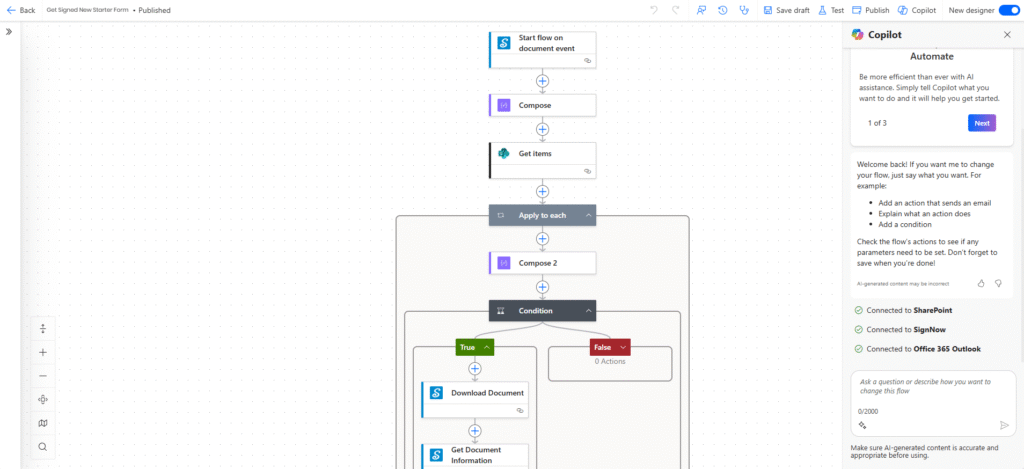
Task: Expand the left side panel chevron
Action: coord(9,32)
